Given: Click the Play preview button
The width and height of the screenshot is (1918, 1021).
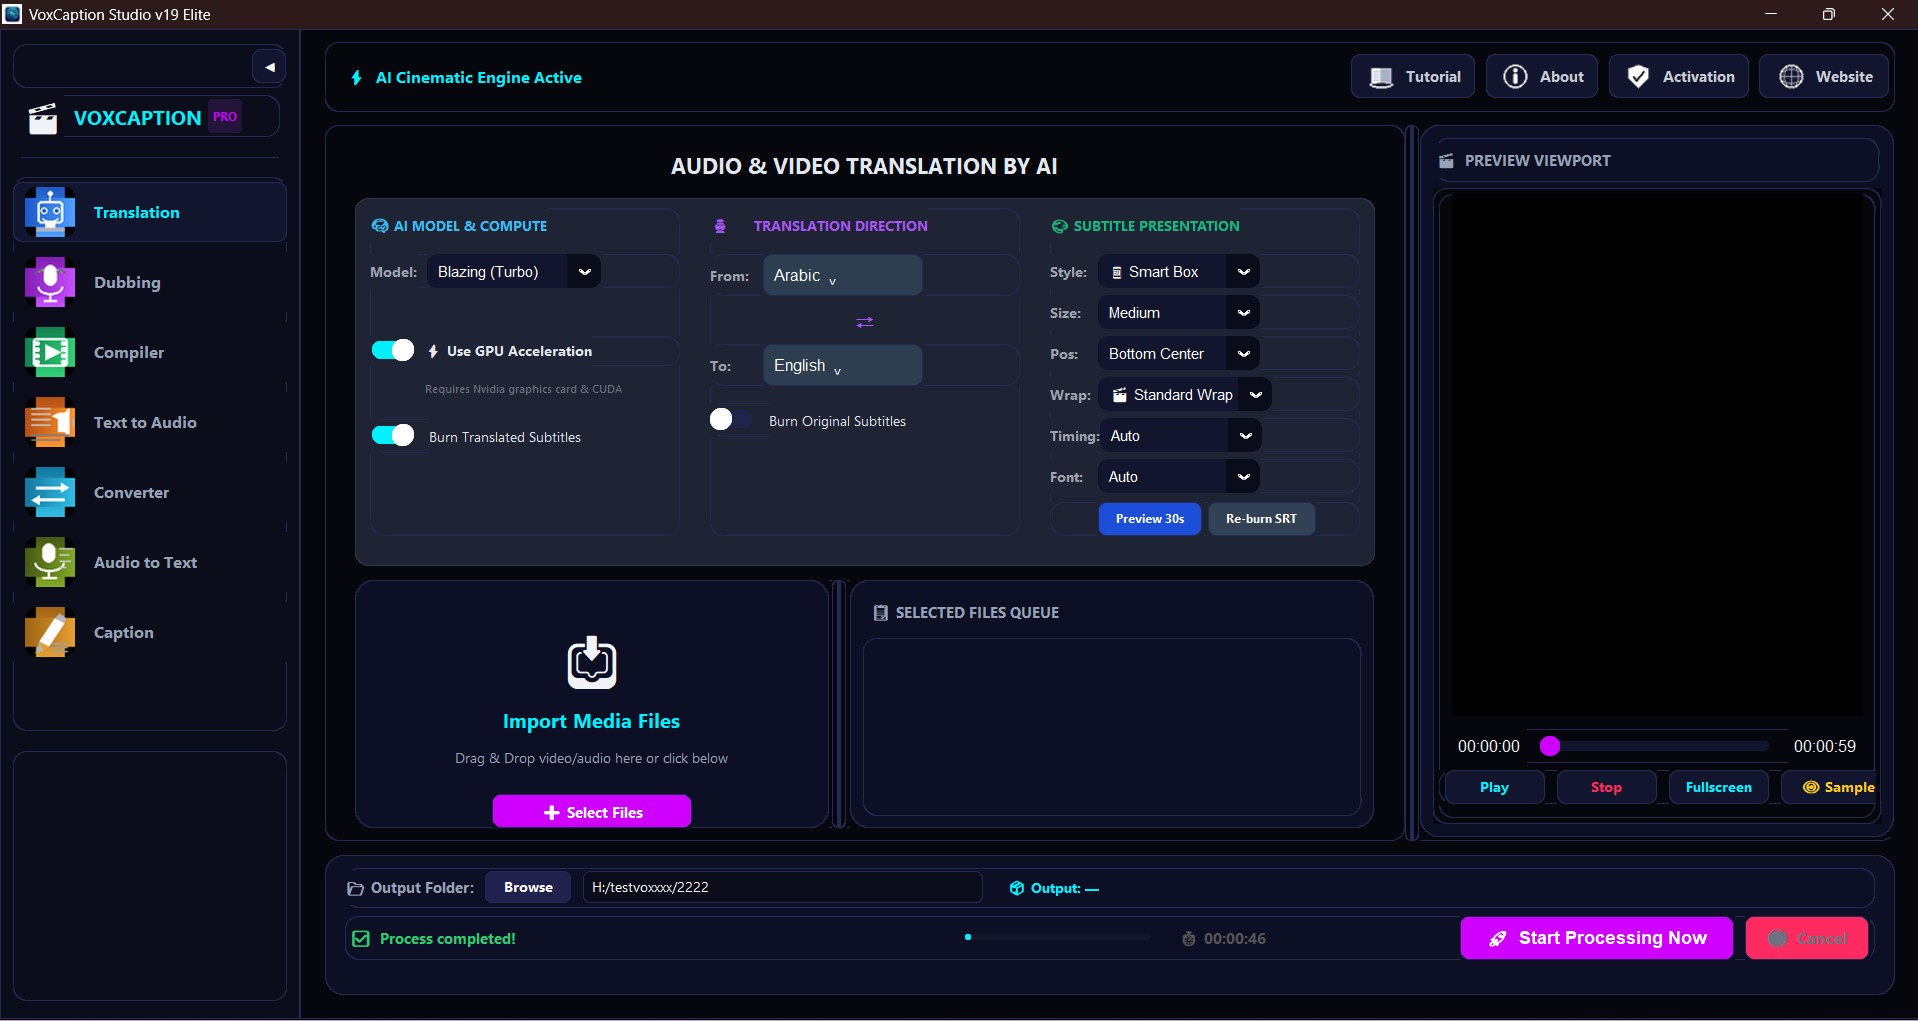Looking at the screenshot, I should [x=1494, y=788].
